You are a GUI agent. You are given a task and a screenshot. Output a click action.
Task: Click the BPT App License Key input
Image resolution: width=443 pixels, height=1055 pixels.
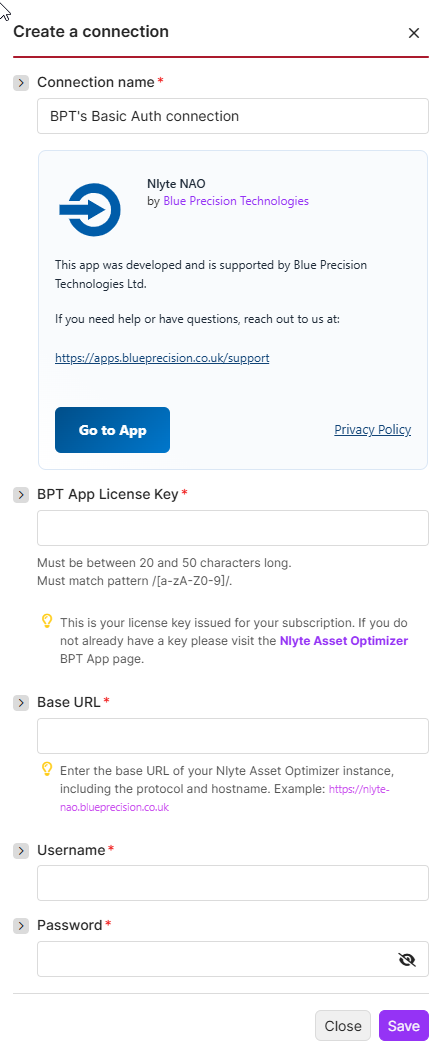point(233,528)
